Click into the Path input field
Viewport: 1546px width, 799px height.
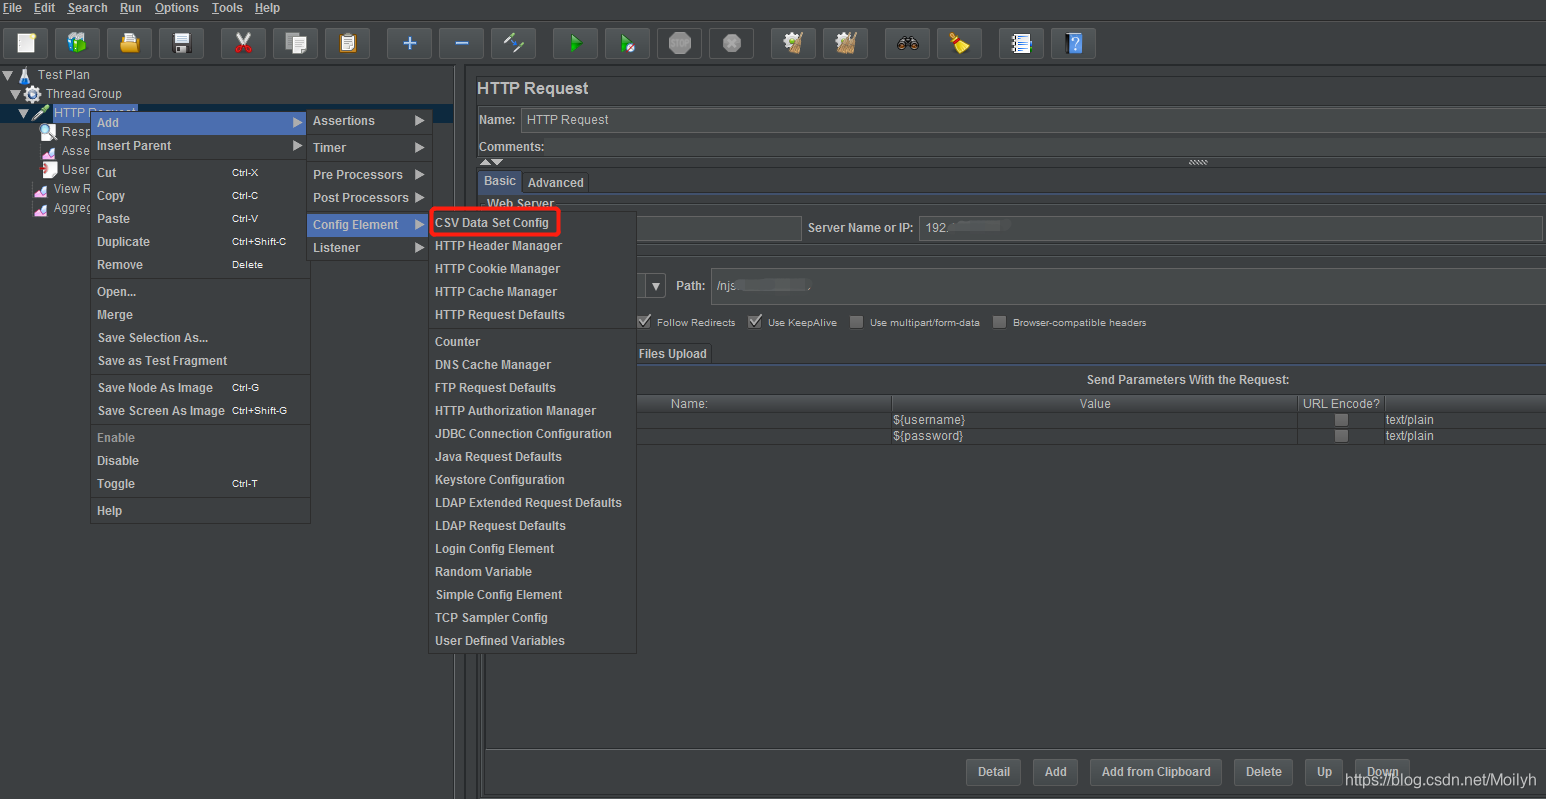coord(1128,286)
